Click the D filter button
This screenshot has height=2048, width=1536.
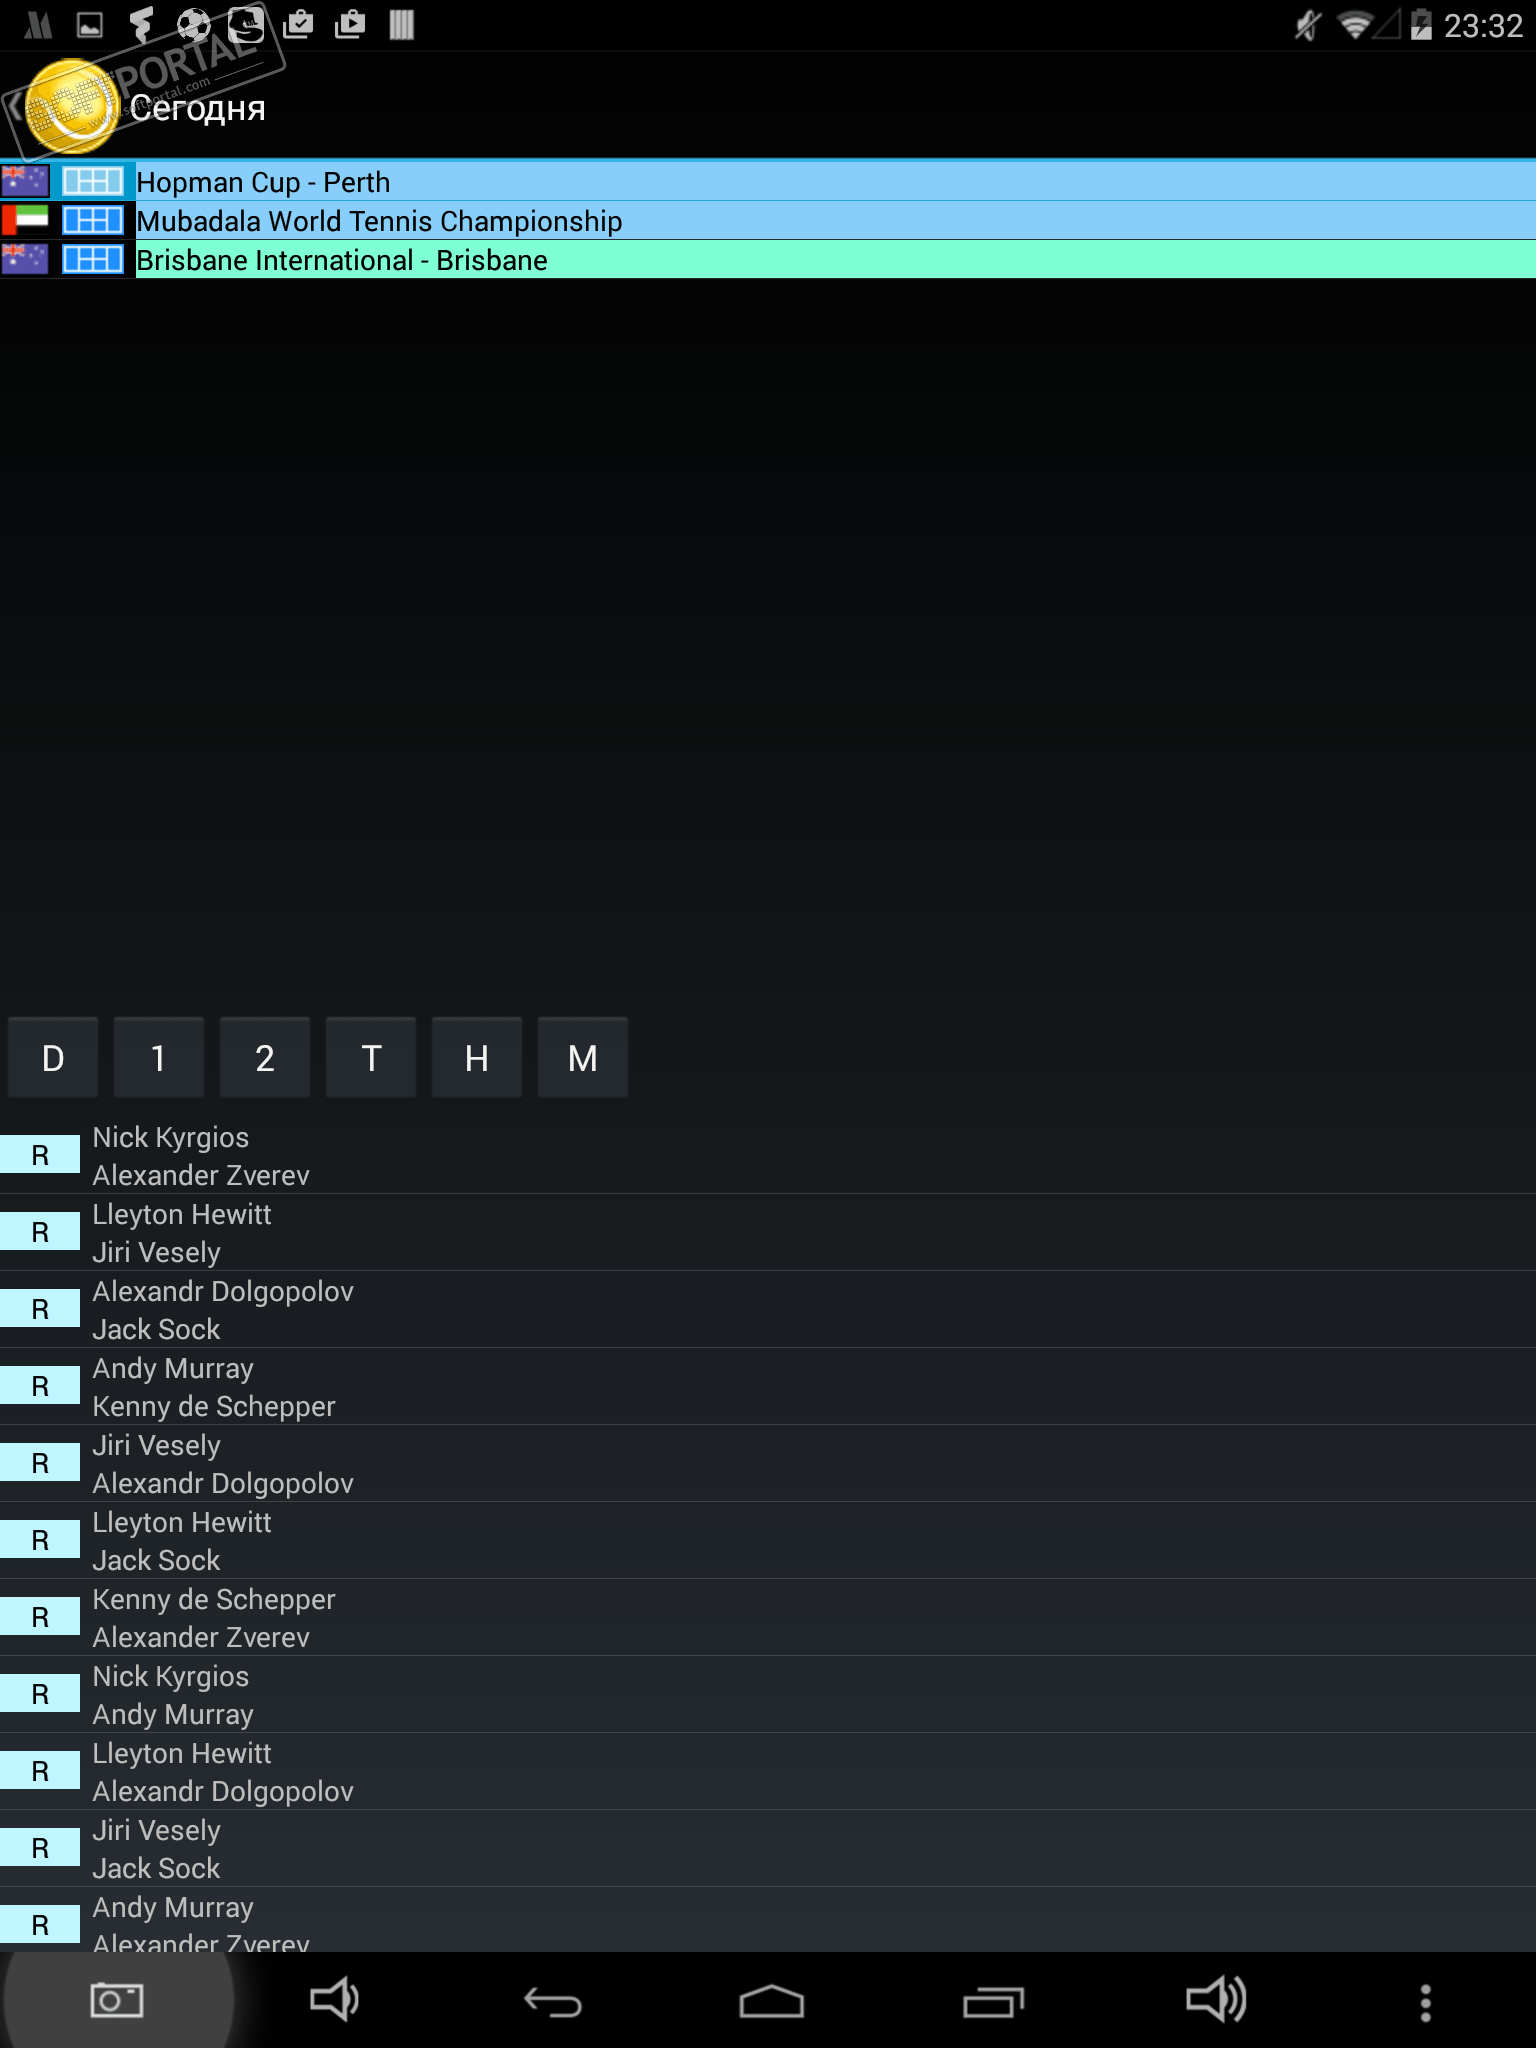pos(53,1057)
